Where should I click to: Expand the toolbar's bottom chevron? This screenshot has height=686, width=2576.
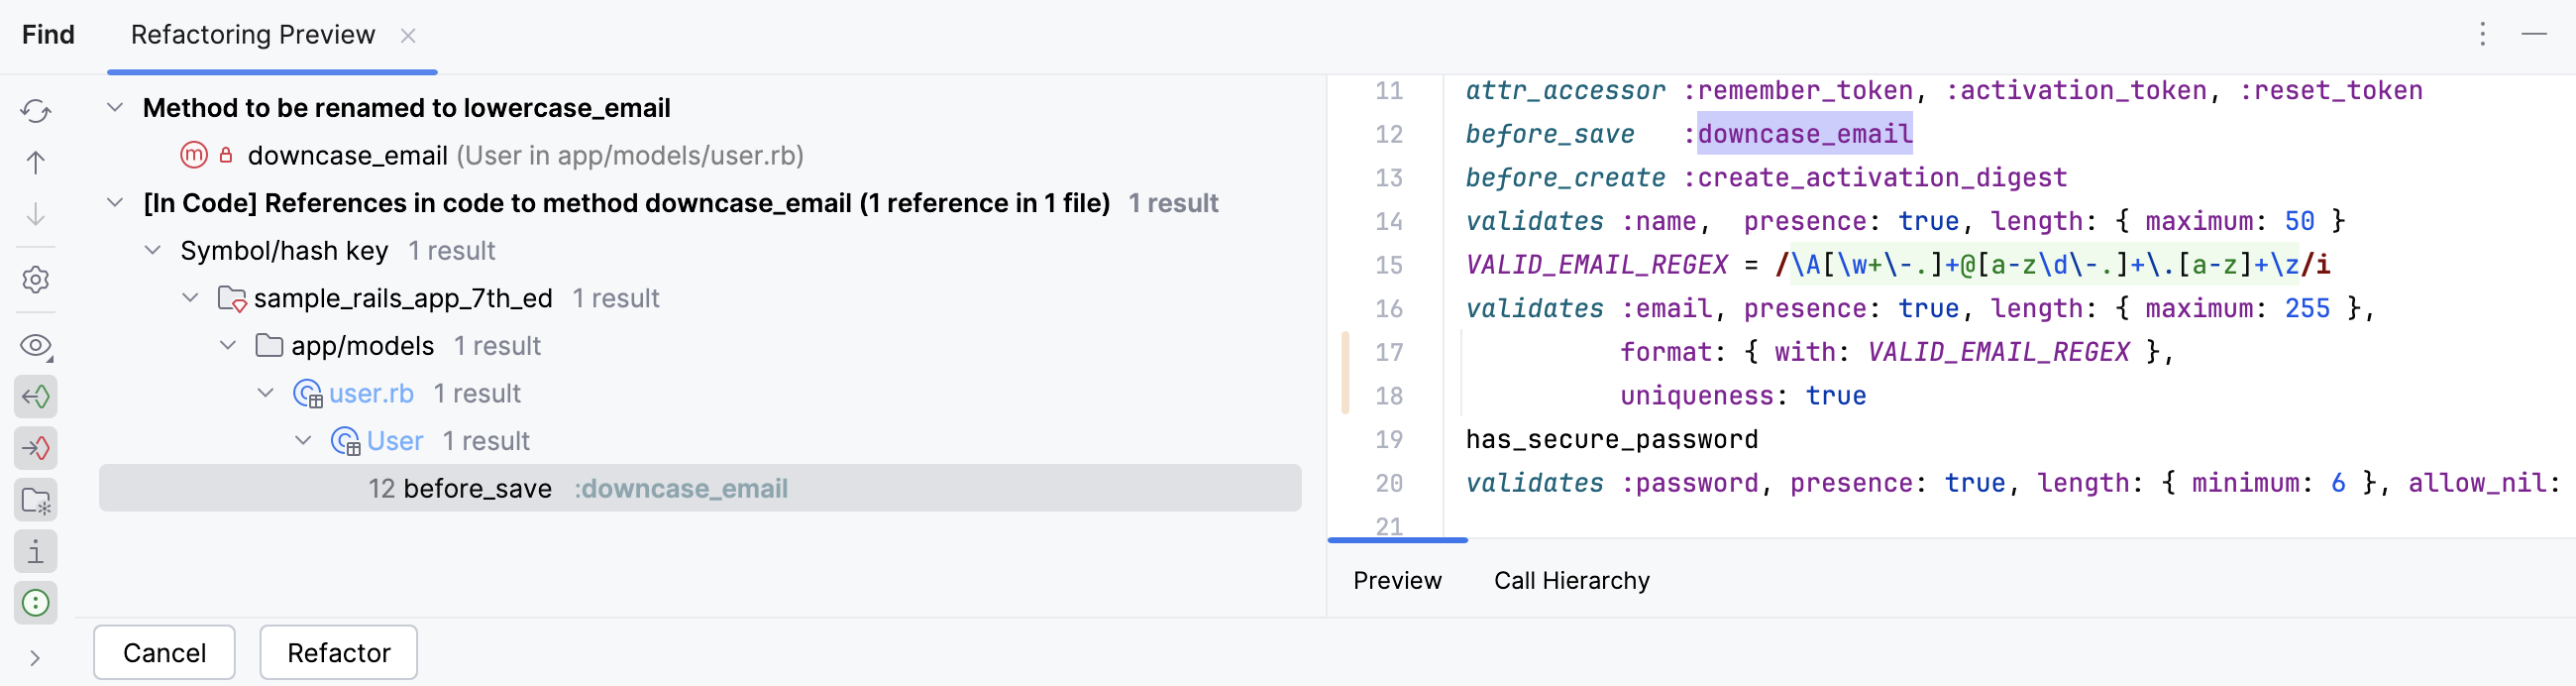[36, 658]
